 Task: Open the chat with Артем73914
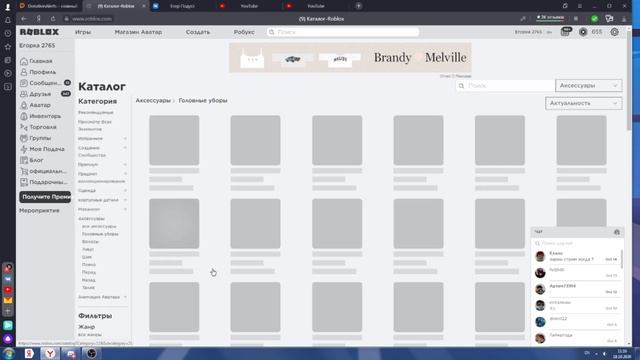[577, 289]
